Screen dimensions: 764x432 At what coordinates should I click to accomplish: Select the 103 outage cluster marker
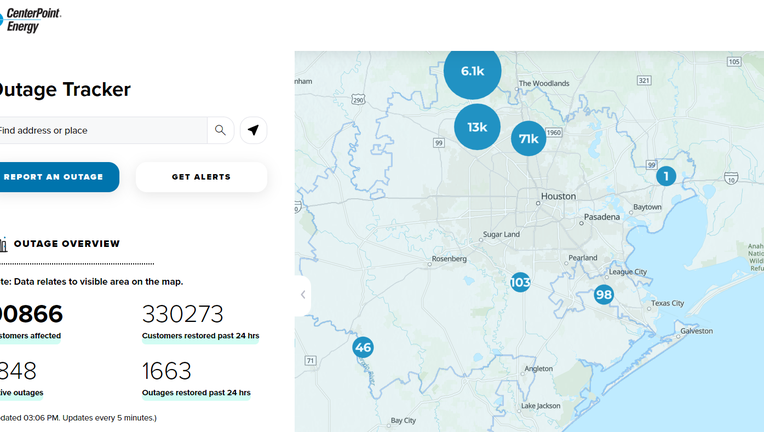click(x=520, y=282)
